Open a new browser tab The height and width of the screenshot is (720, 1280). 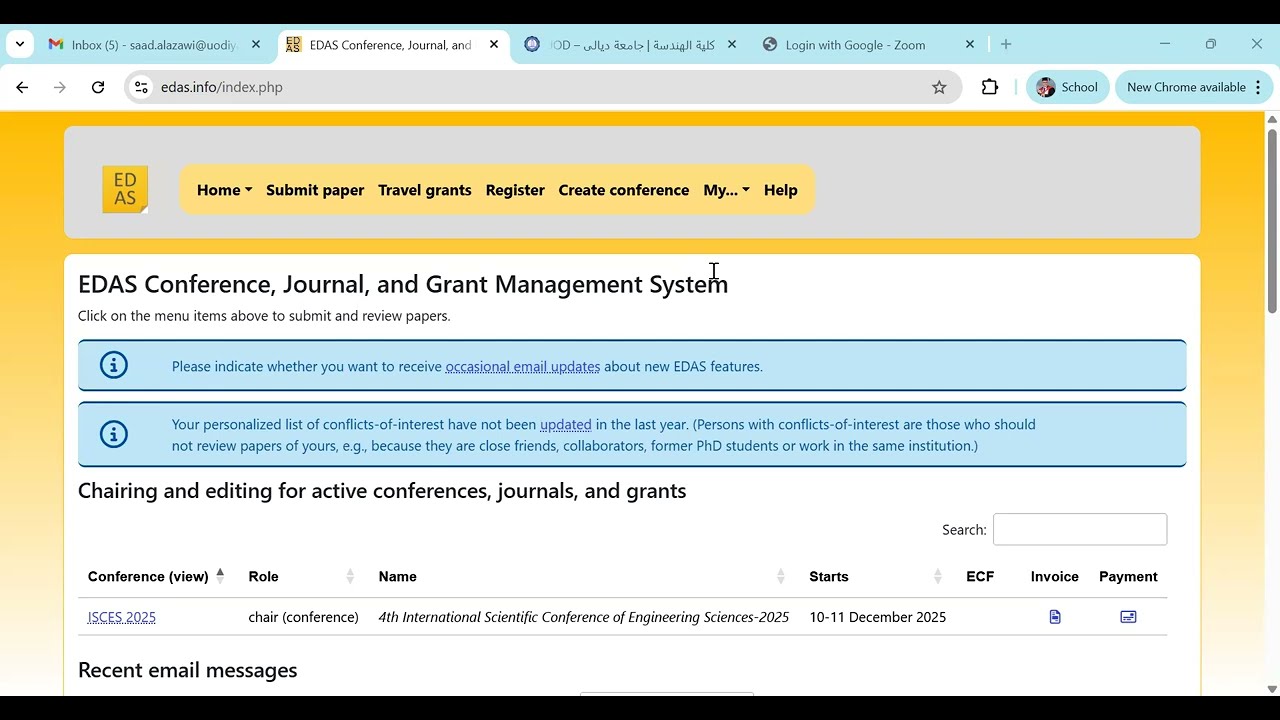point(1006,44)
